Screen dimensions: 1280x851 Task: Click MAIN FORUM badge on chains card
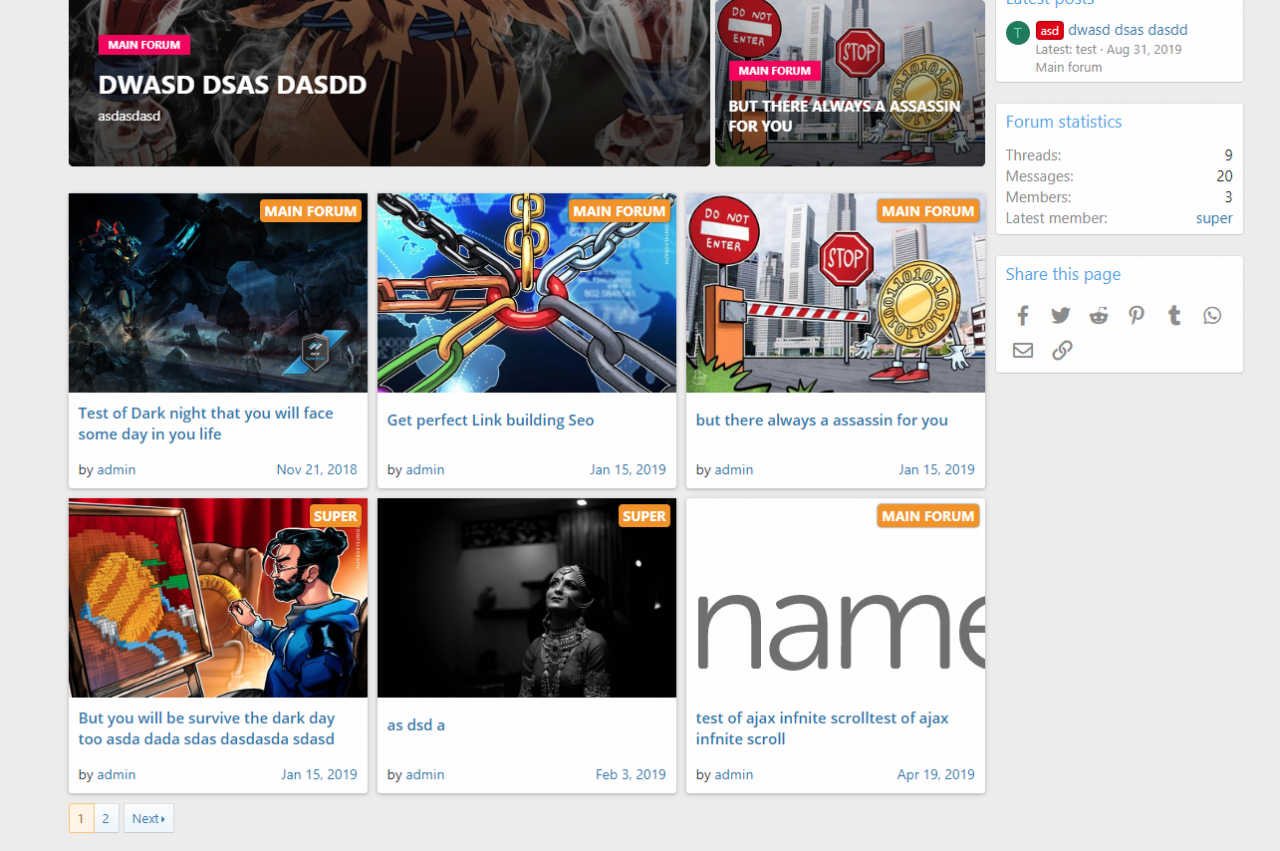(x=620, y=211)
